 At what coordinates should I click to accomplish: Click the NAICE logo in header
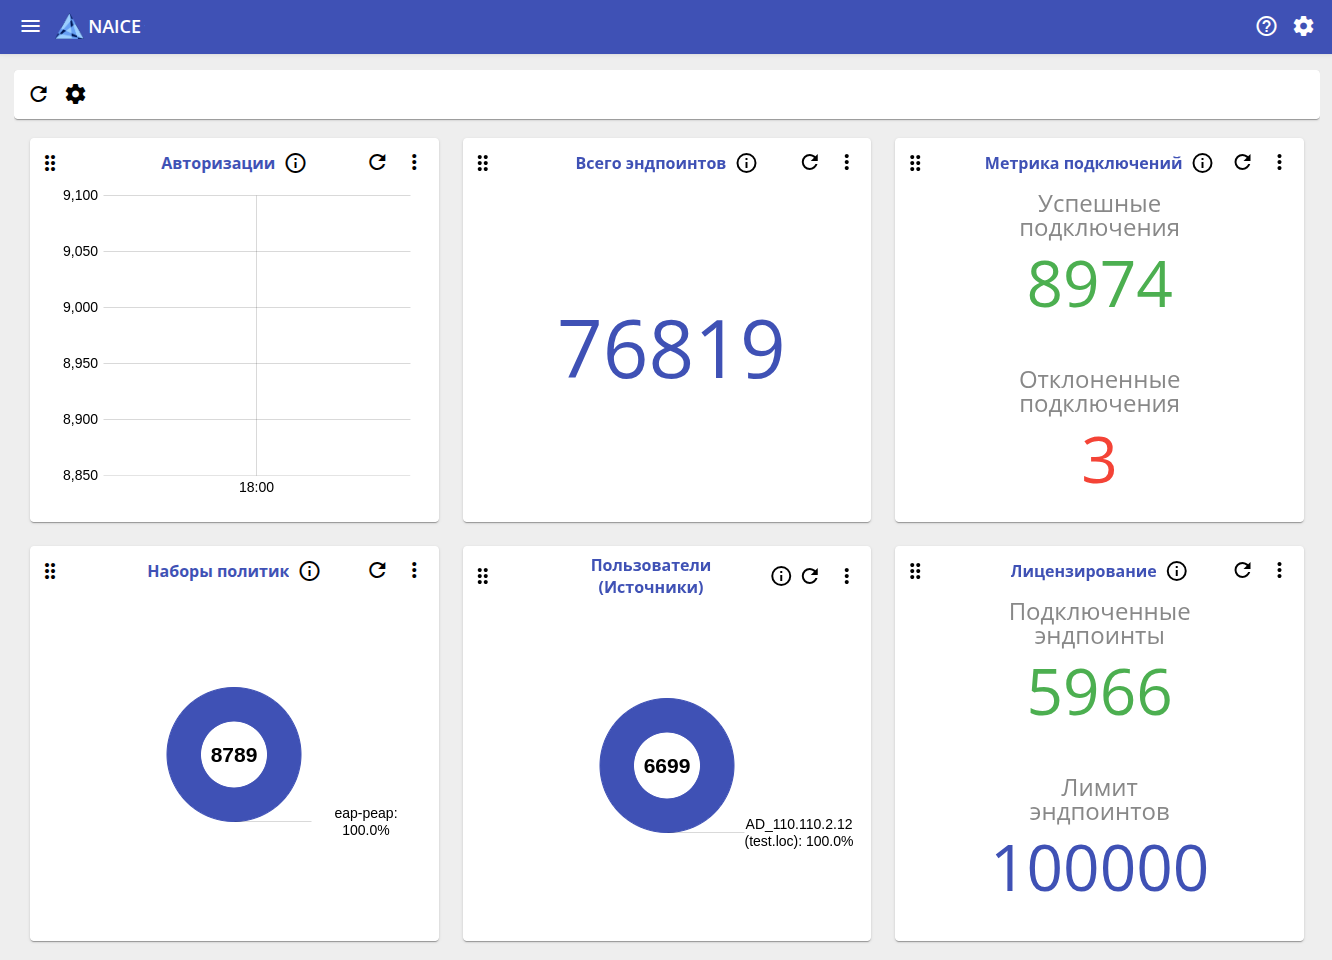click(x=70, y=27)
